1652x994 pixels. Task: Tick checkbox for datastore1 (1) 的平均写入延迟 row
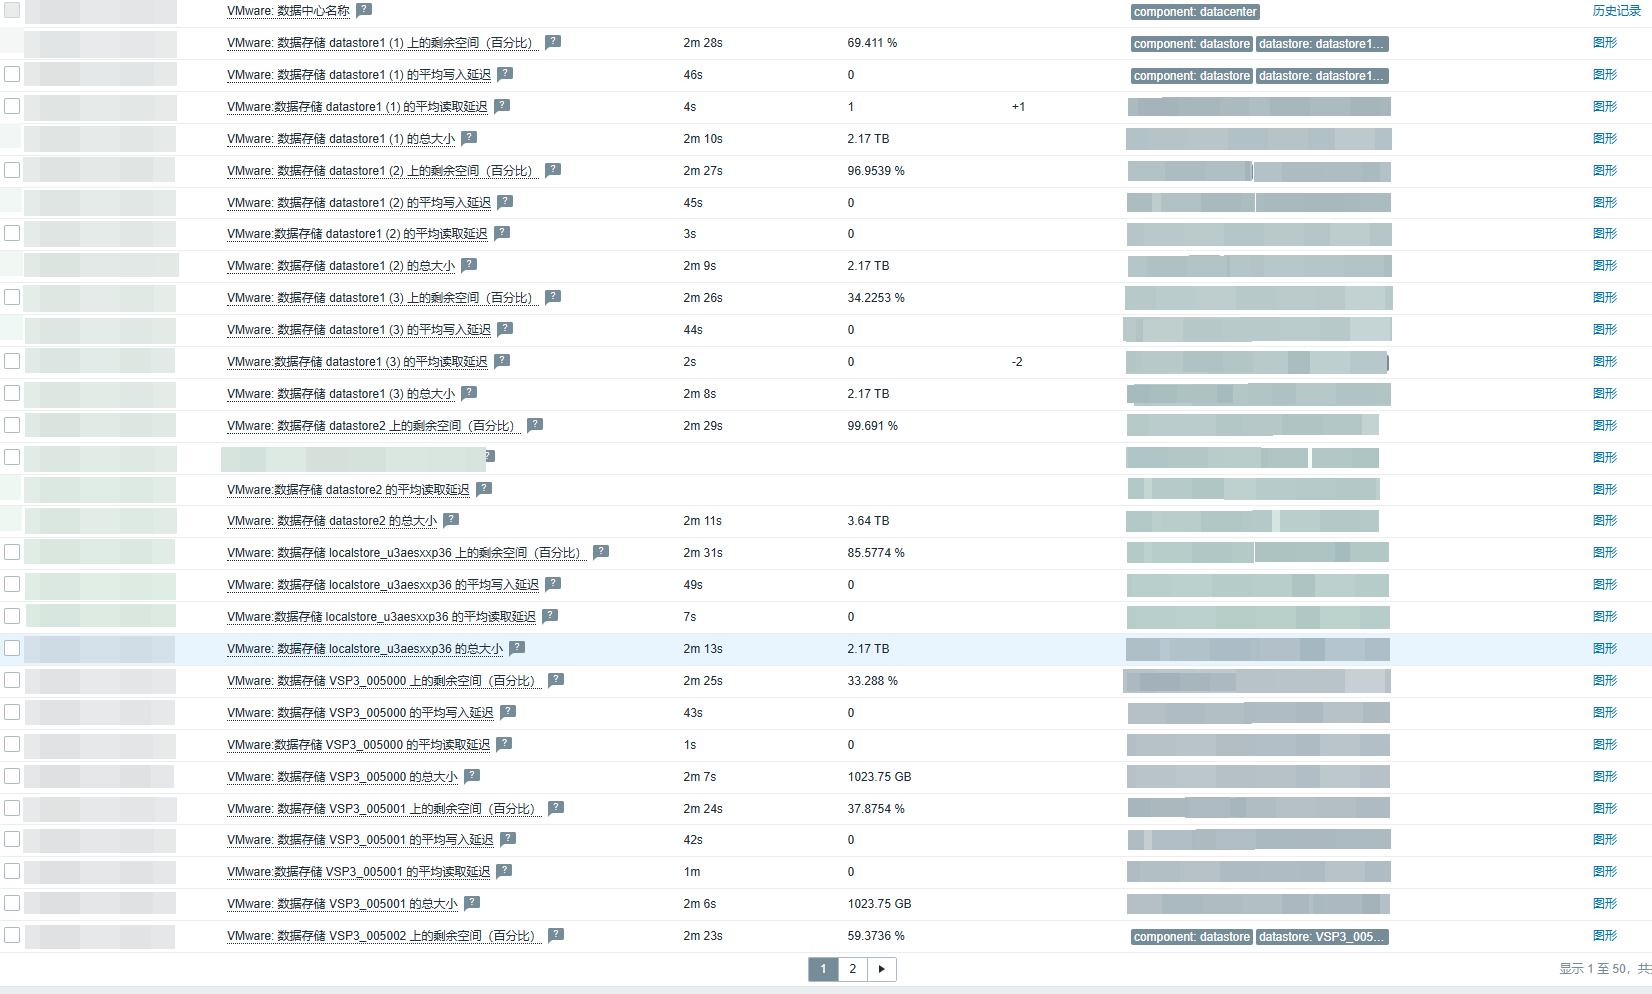click(x=12, y=74)
